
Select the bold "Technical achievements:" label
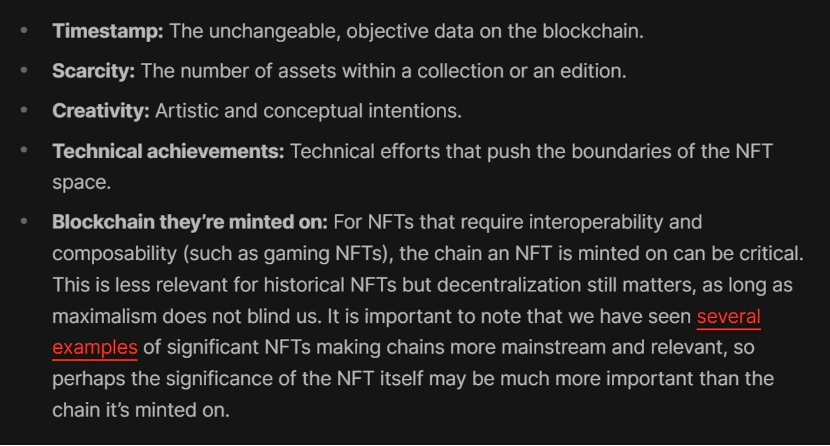pyautogui.click(x=168, y=151)
